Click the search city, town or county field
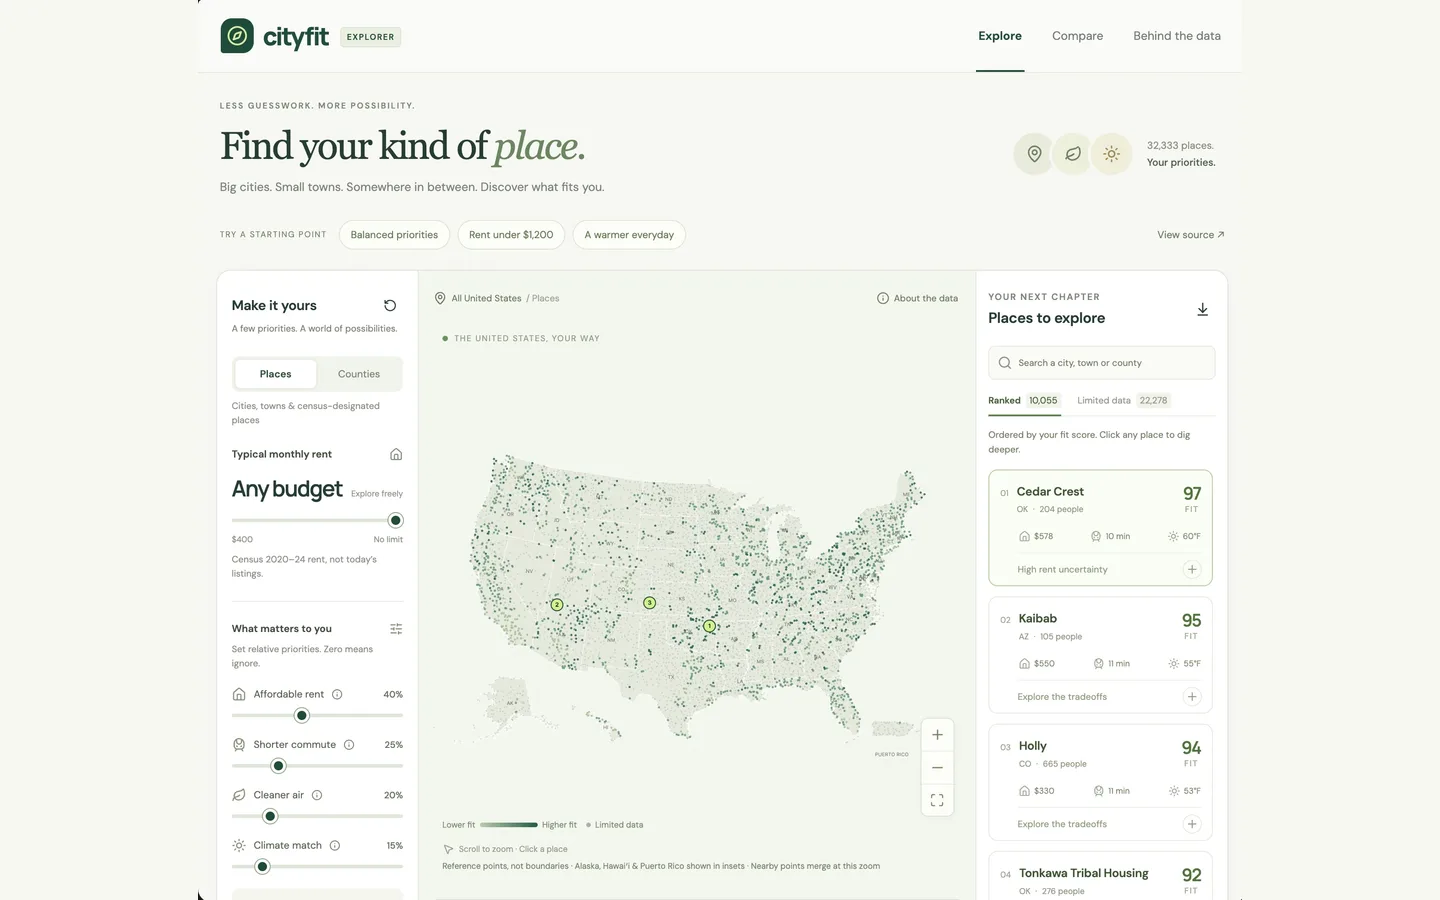The width and height of the screenshot is (1440, 900). (x=1101, y=363)
